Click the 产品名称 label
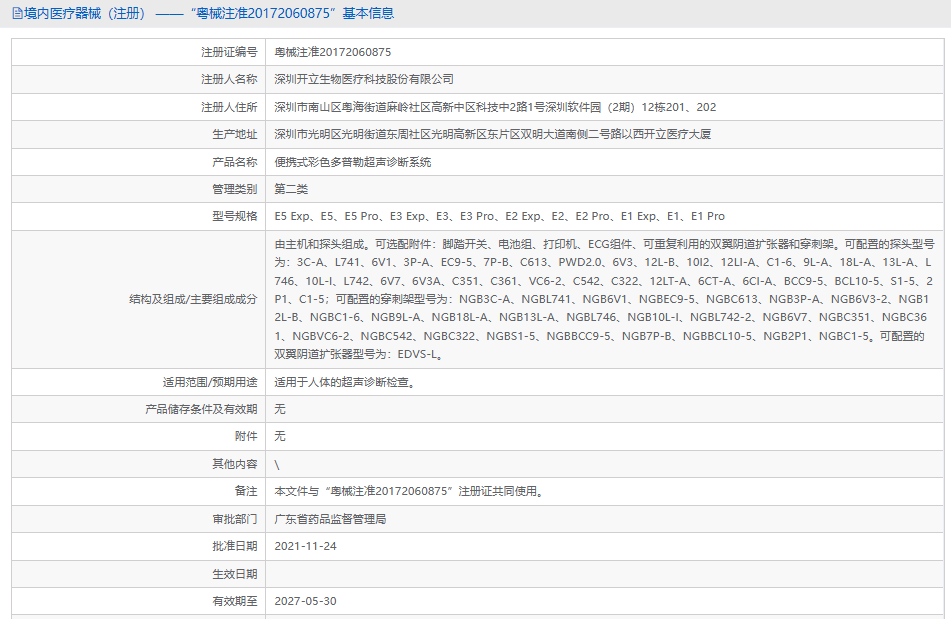The height and width of the screenshot is (619, 951). (235, 162)
